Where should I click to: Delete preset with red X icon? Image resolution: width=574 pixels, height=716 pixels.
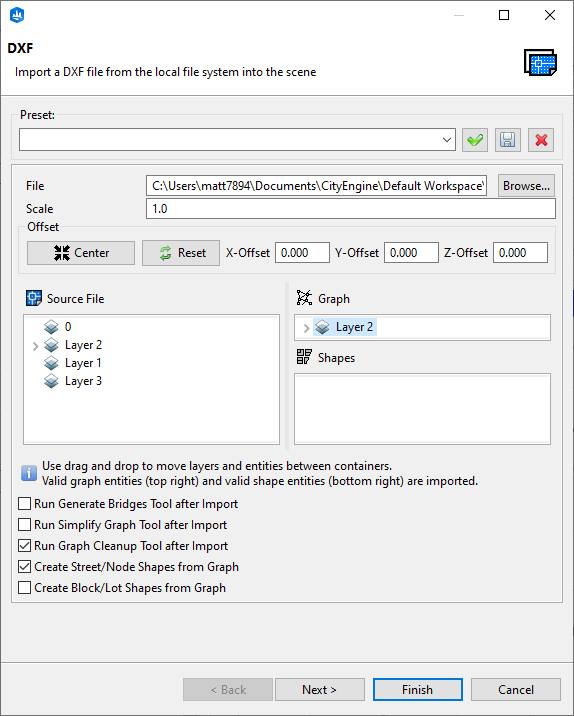pos(541,140)
